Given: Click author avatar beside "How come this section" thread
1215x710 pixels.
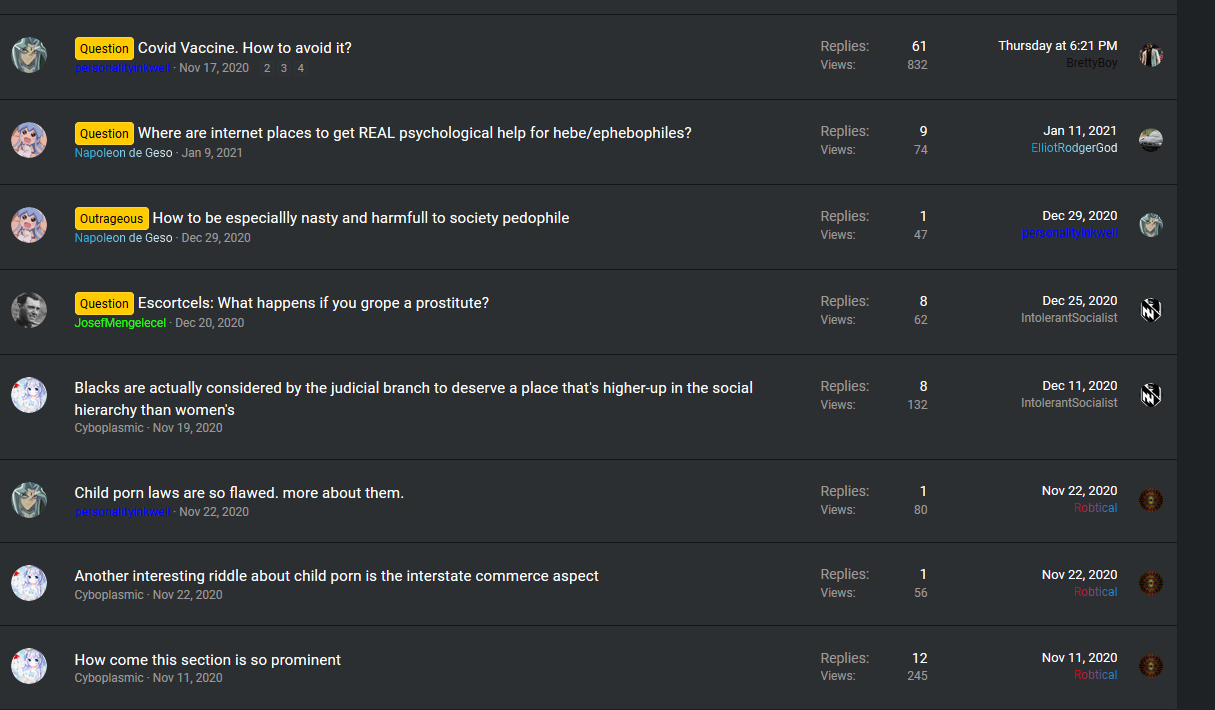Looking at the screenshot, I should click(29, 666).
